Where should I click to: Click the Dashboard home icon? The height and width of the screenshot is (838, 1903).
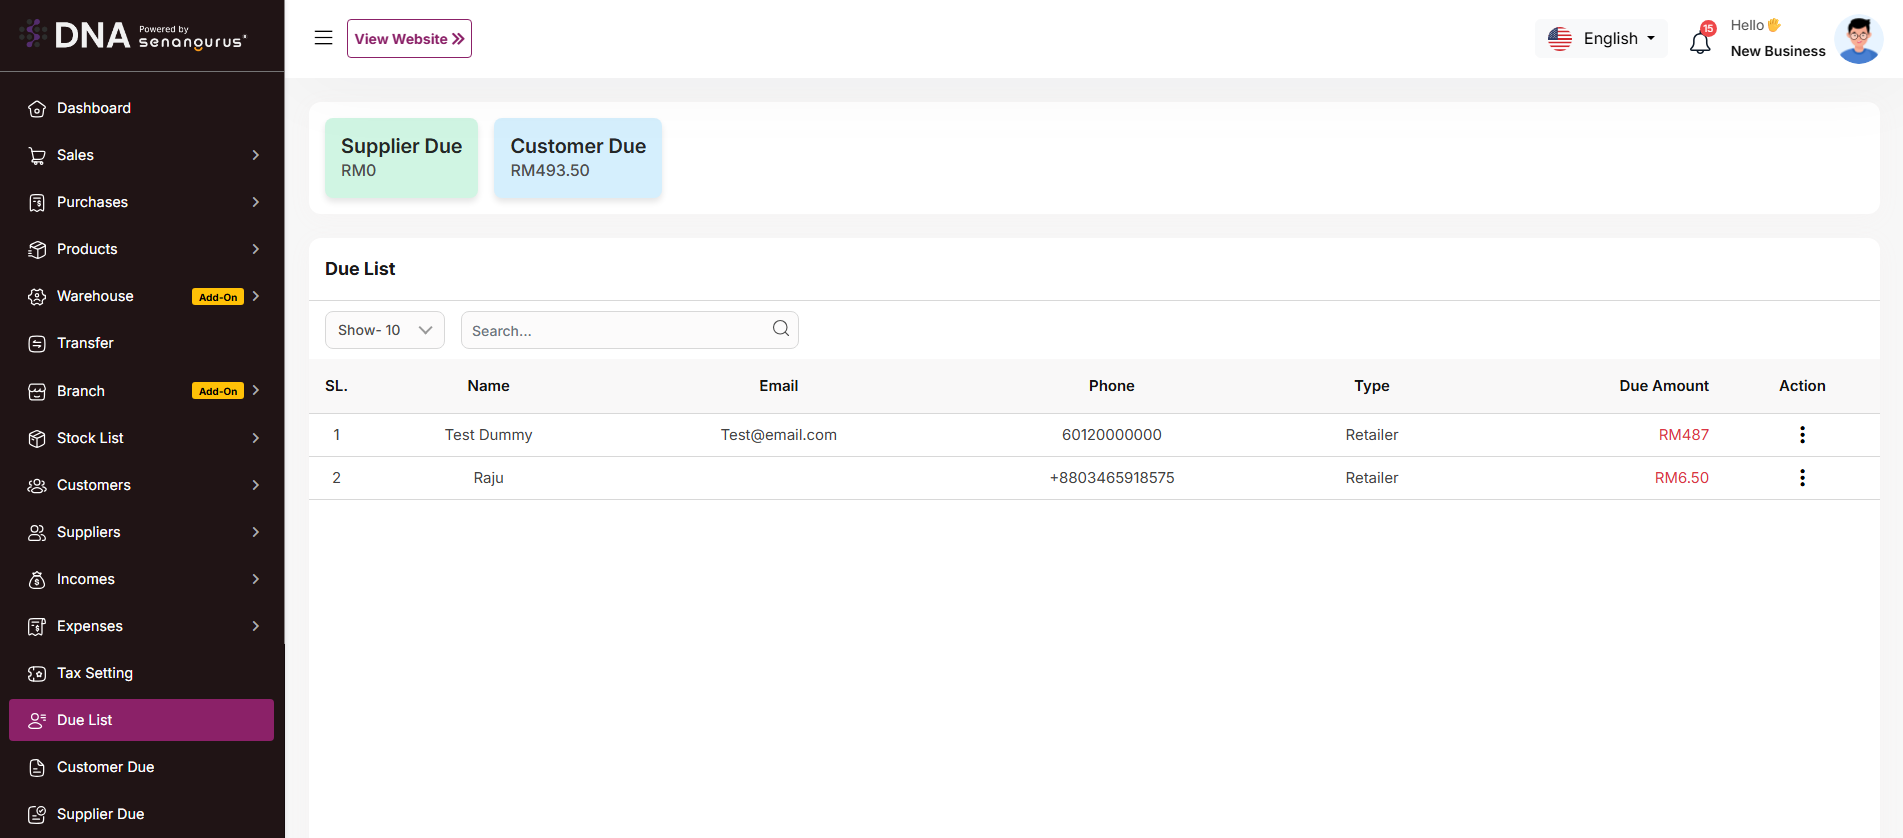pyautogui.click(x=37, y=109)
